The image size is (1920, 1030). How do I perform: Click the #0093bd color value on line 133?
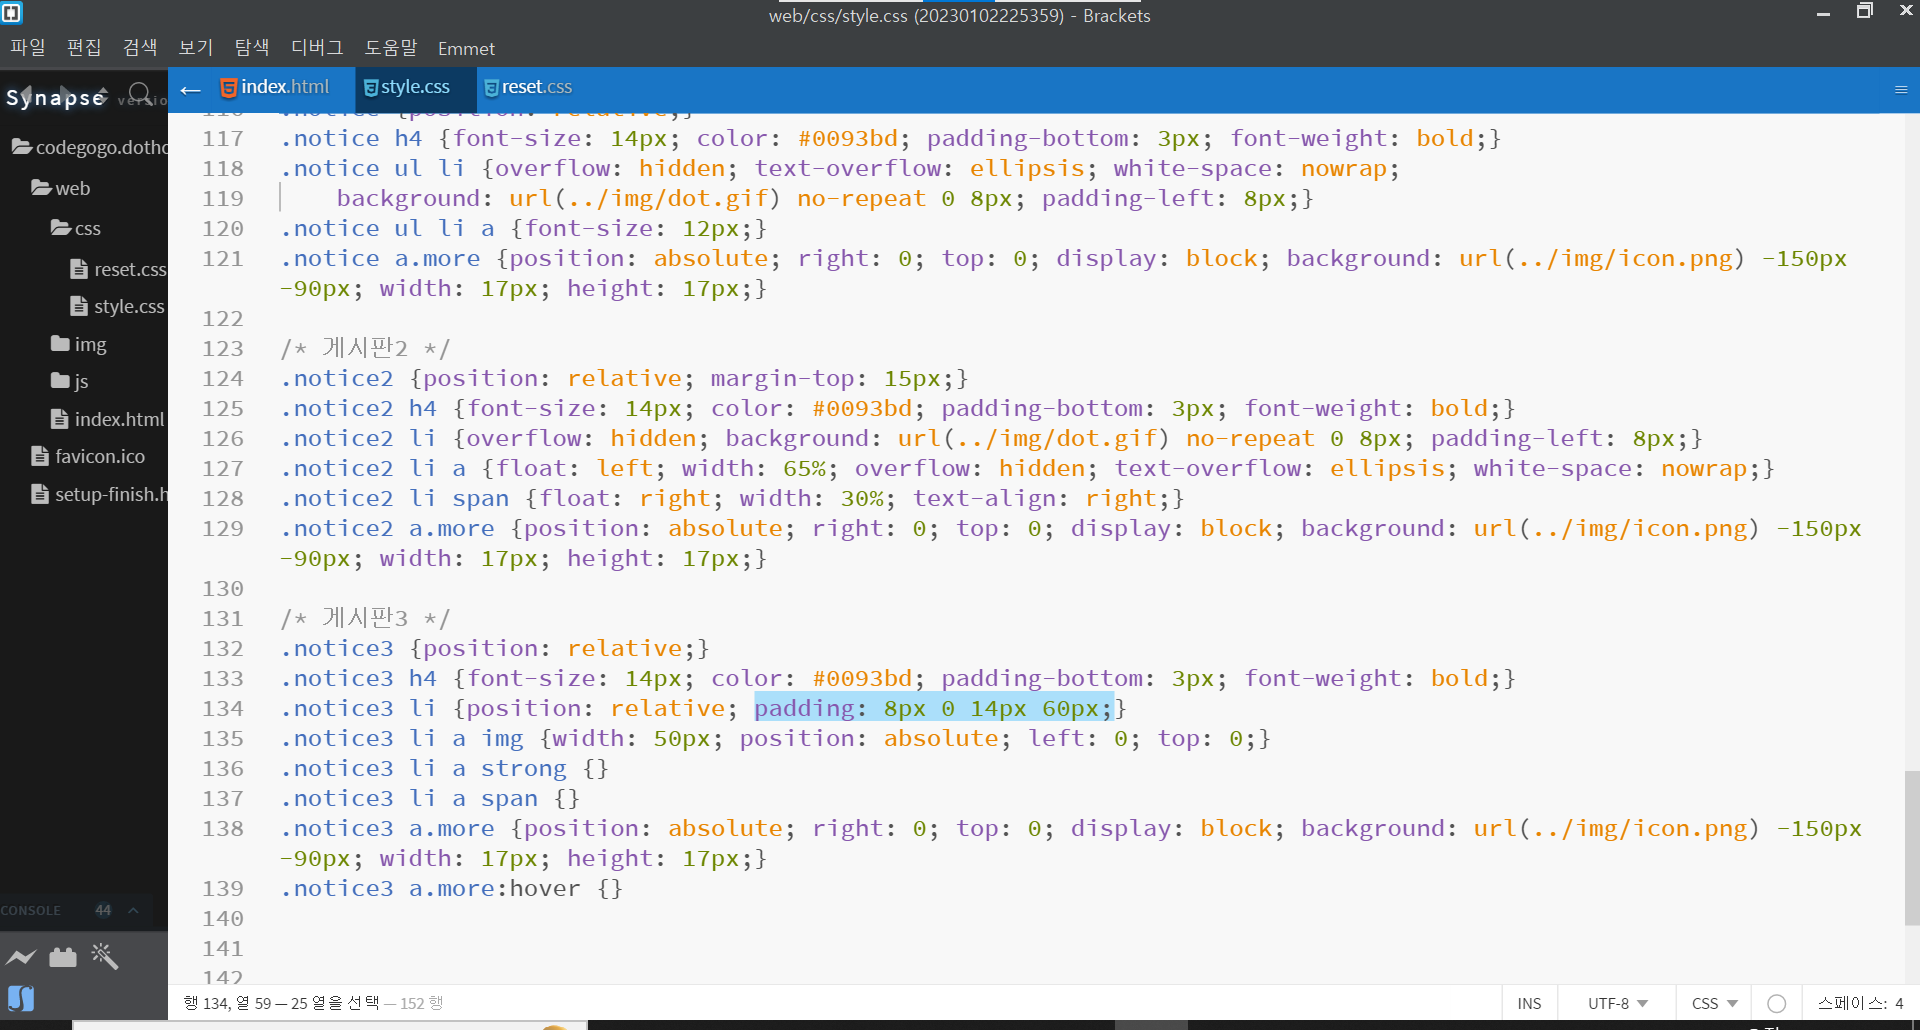[862, 678]
